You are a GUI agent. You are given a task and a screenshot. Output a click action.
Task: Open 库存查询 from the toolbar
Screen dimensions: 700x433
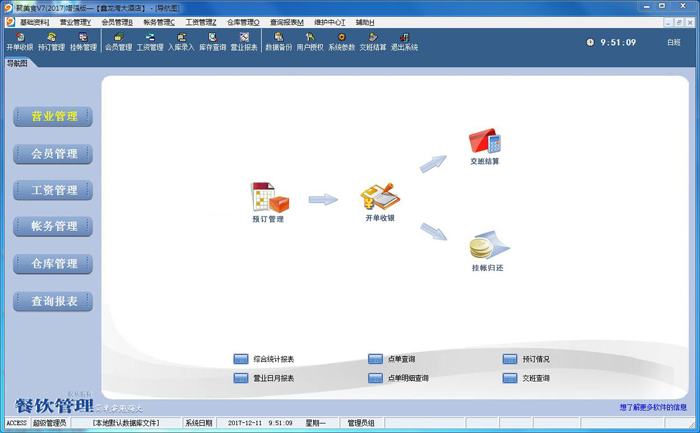[212, 41]
